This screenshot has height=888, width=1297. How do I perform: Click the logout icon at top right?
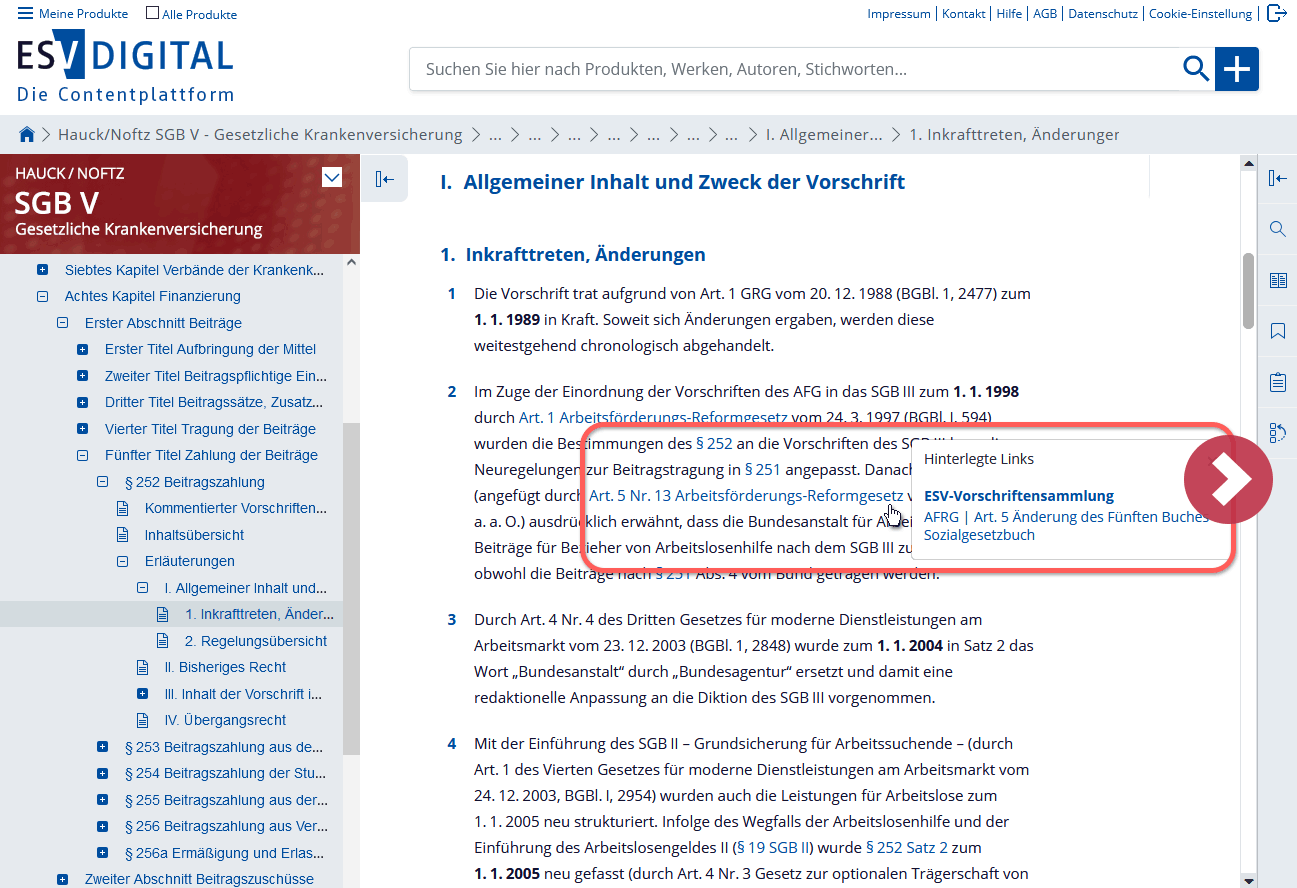[x=1276, y=13]
